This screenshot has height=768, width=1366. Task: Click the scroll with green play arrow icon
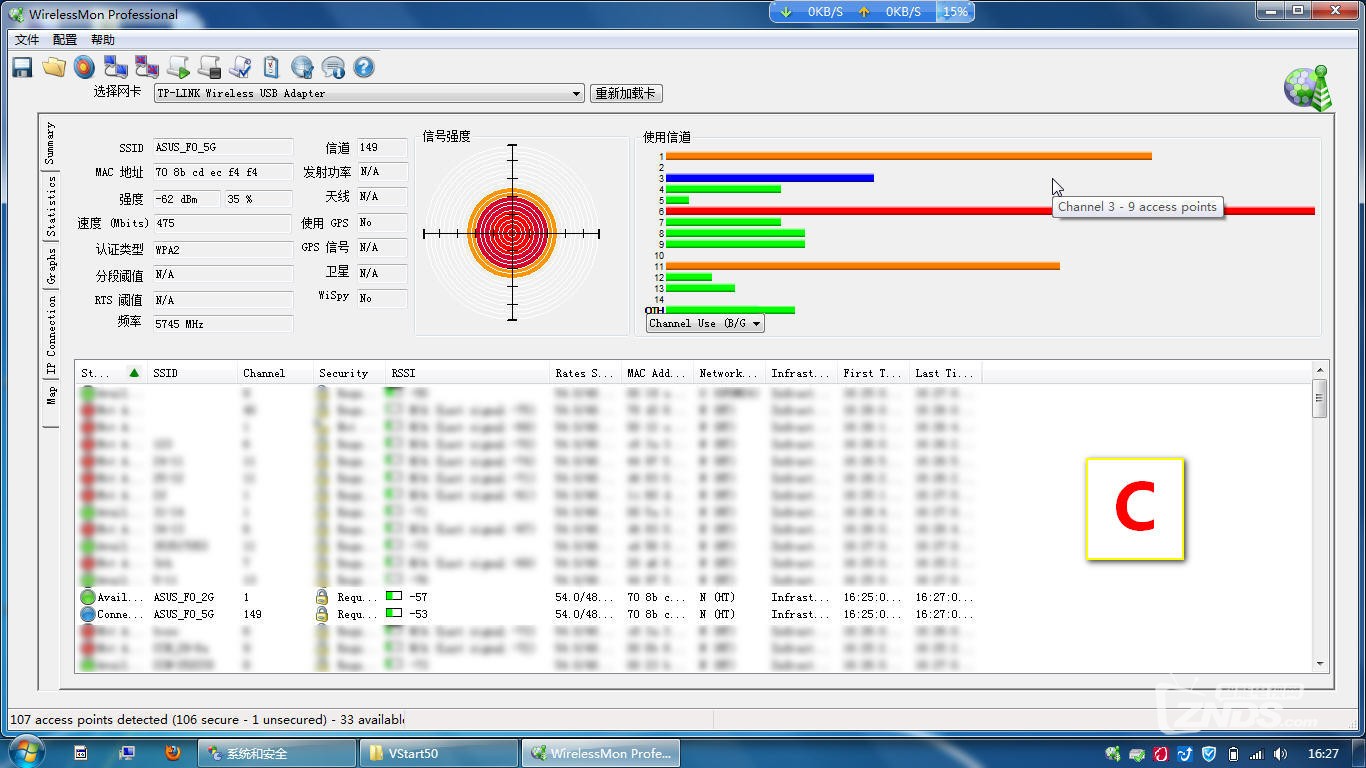pyautogui.click(x=178, y=67)
